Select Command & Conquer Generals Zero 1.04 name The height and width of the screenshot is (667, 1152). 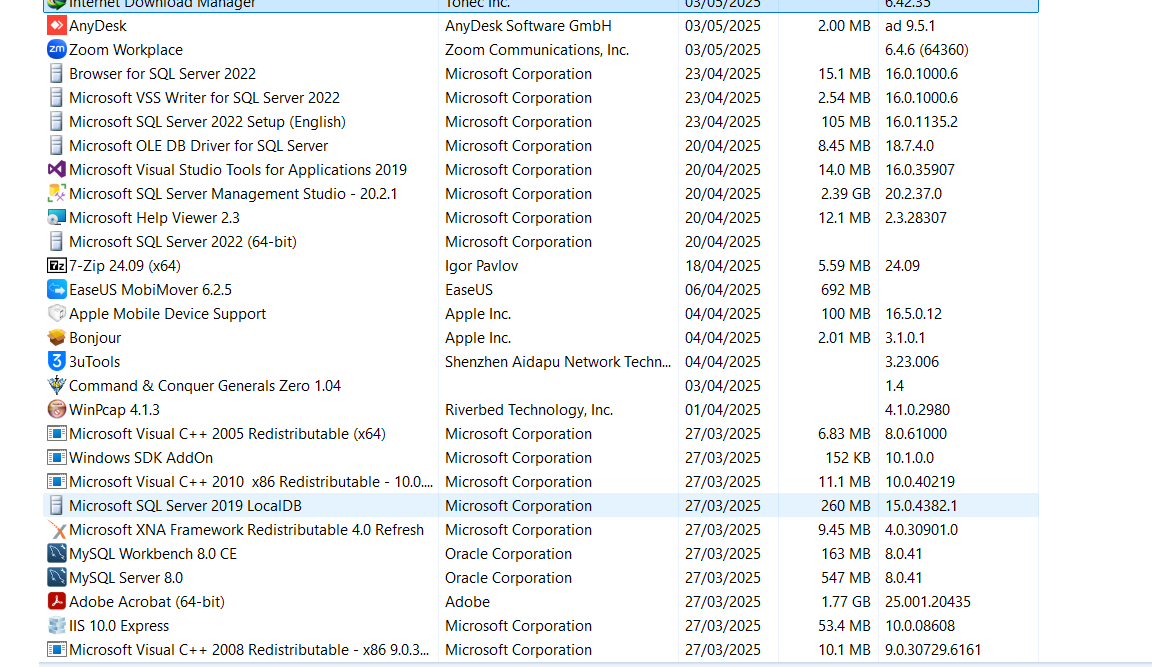click(x=205, y=386)
